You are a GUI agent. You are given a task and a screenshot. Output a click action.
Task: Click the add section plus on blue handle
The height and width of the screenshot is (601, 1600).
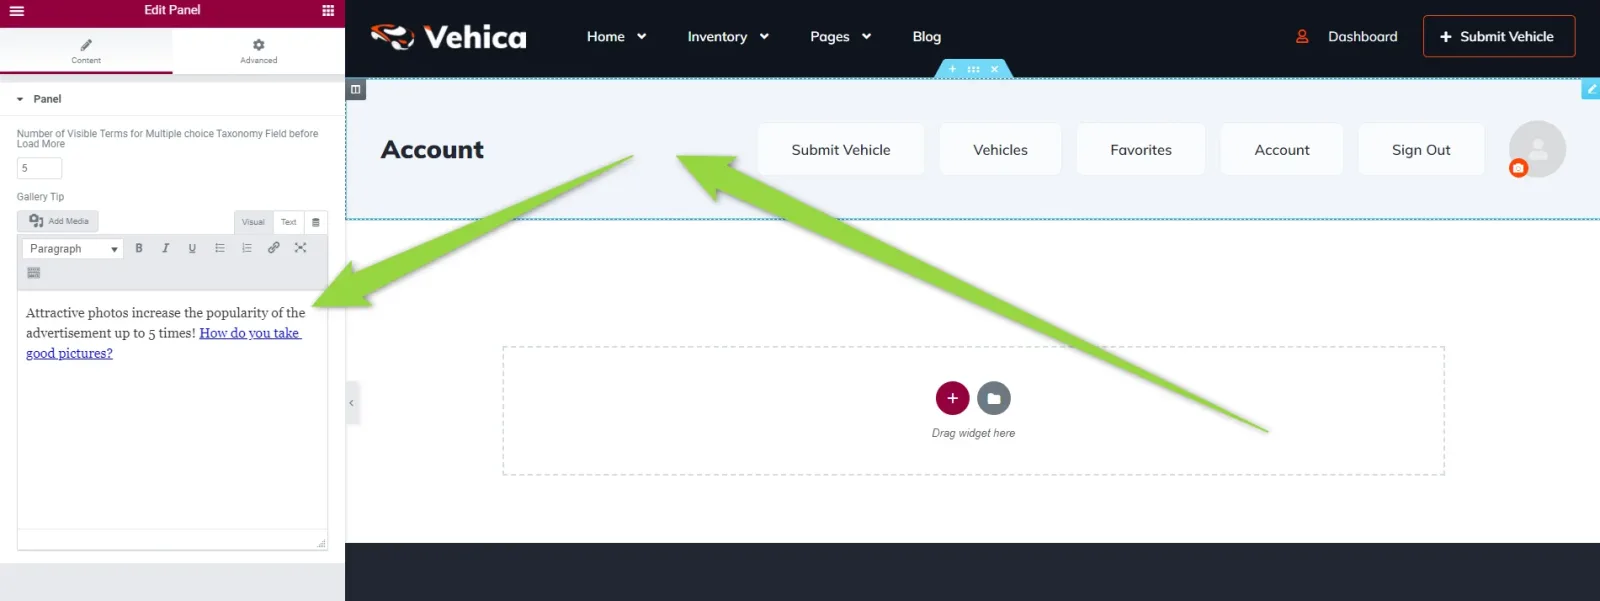952,69
